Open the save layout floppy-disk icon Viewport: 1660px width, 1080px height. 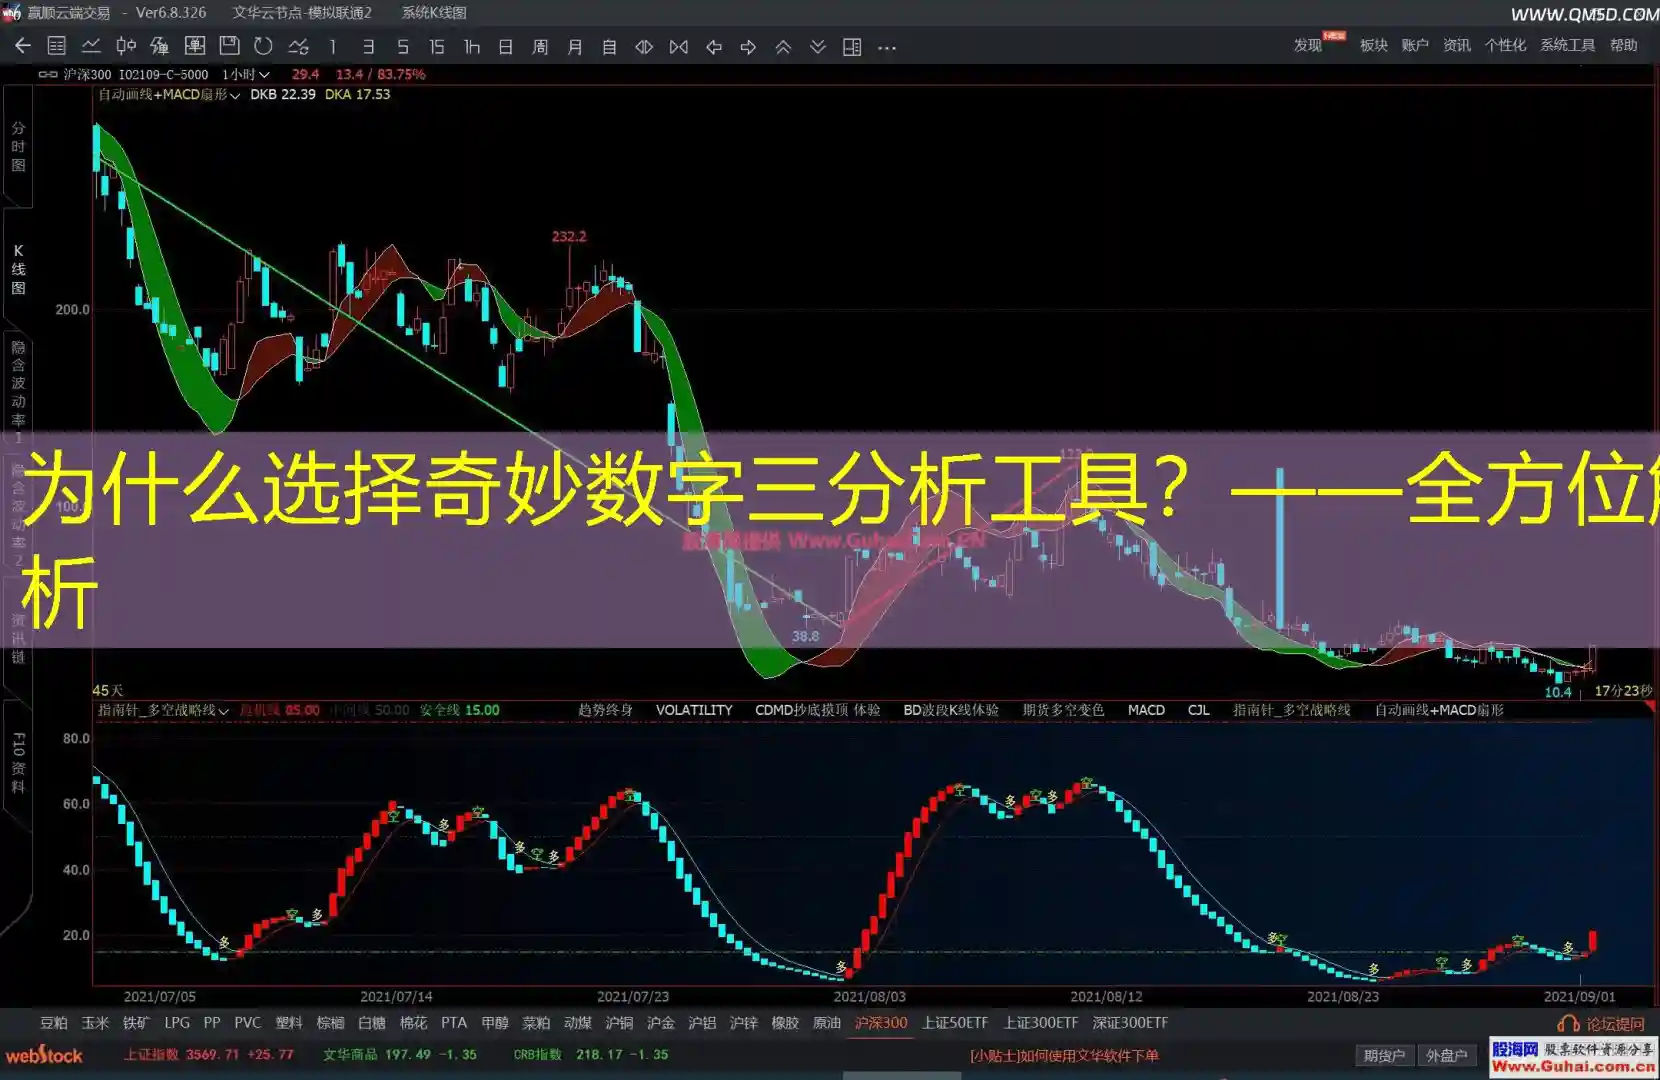[x=229, y=46]
